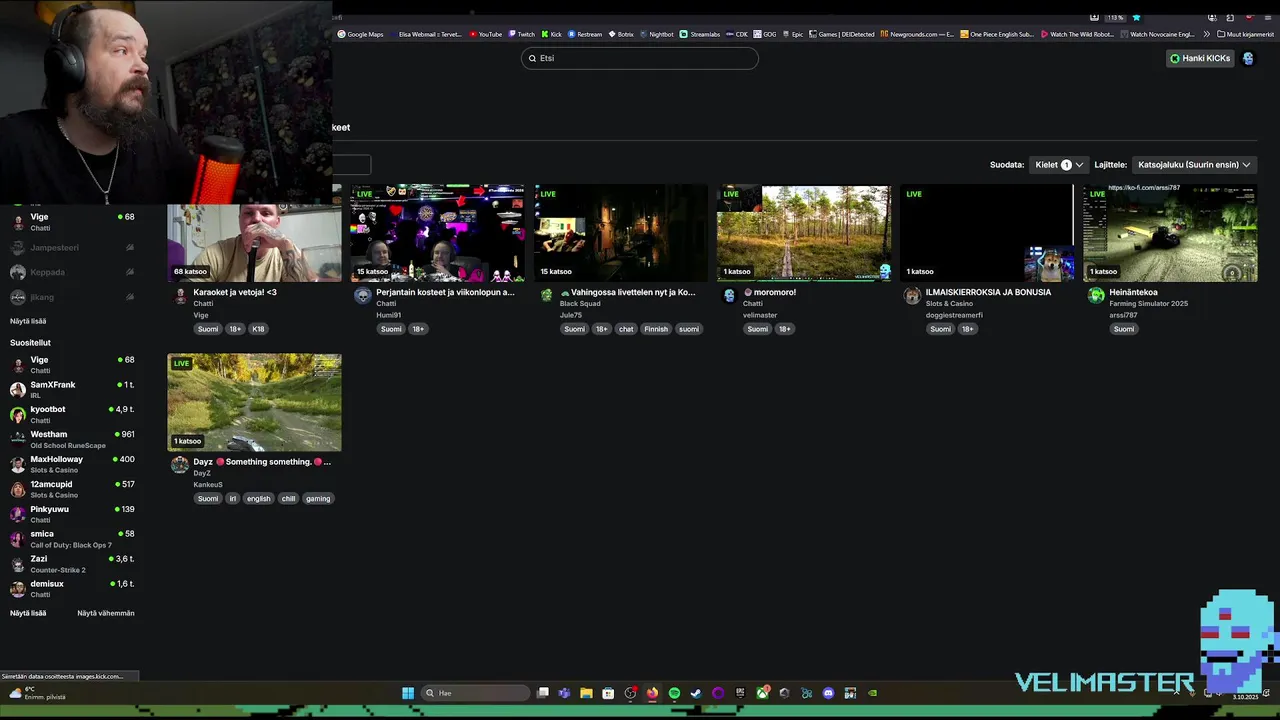Open the Xbox app from the taskbar

[x=763, y=693]
